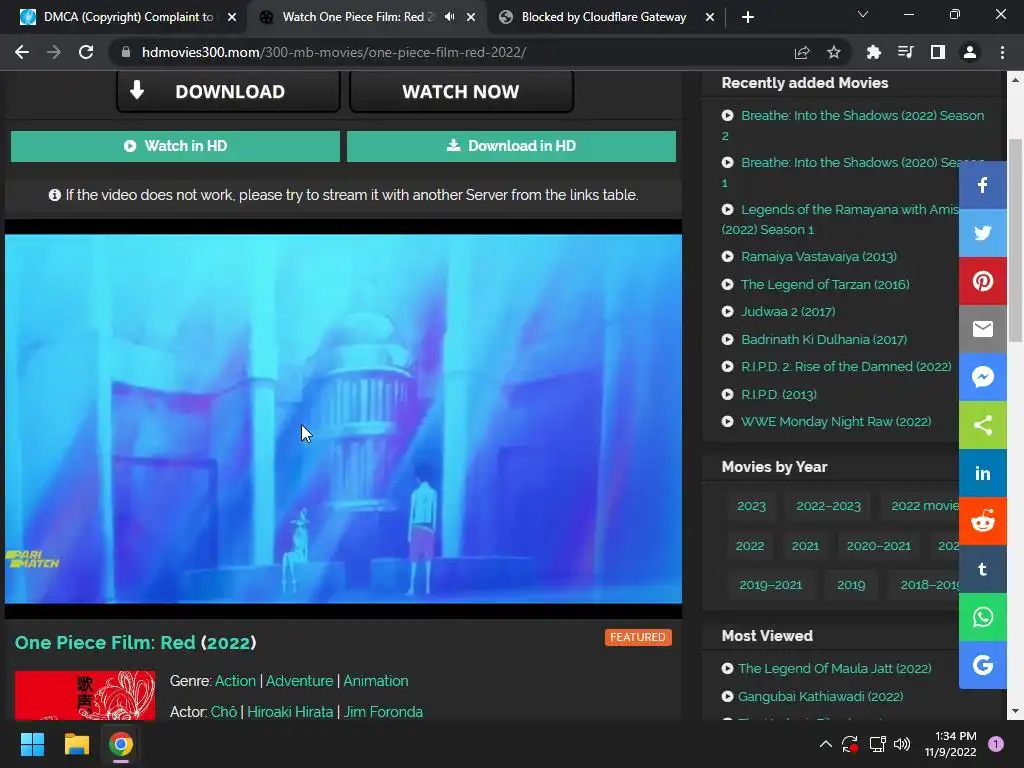Click the Watch in HD button
Screen dimensions: 1024x768
point(175,146)
